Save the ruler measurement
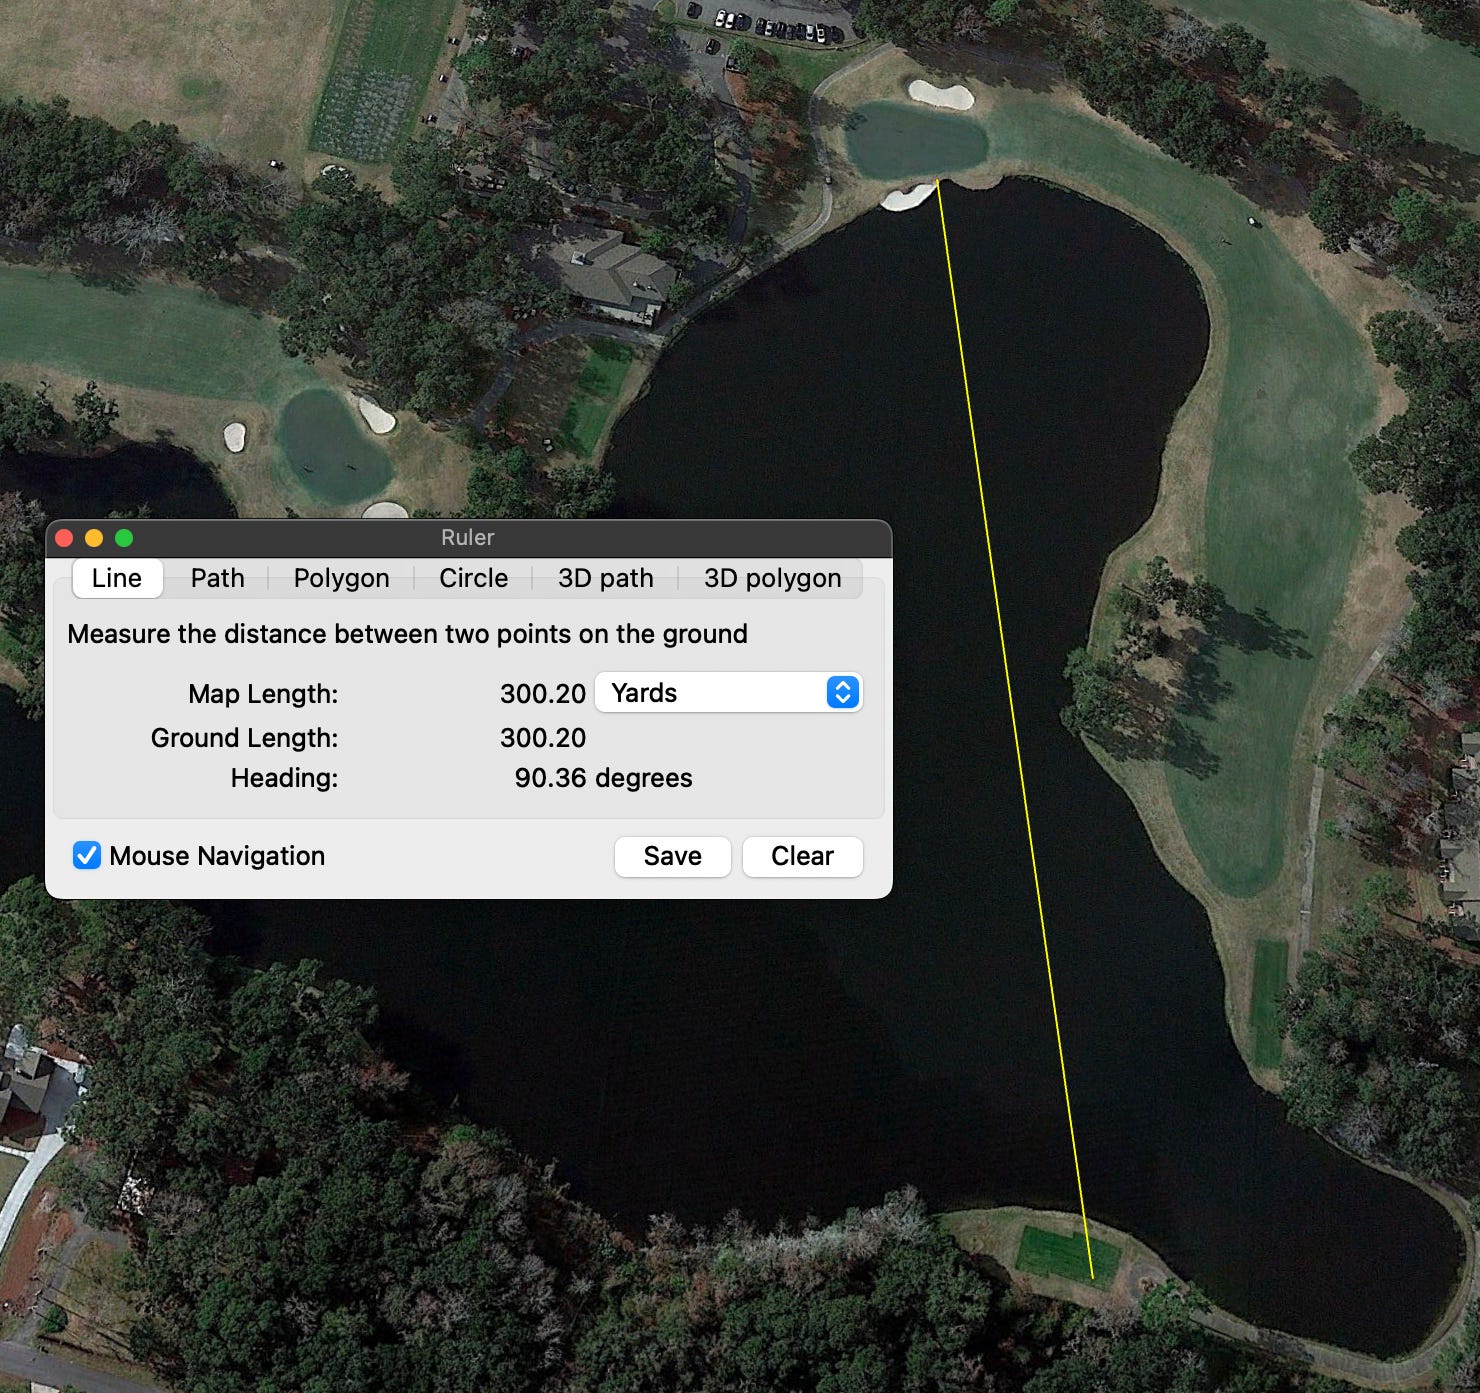The width and height of the screenshot is (1480, 1393). (673, 856)
